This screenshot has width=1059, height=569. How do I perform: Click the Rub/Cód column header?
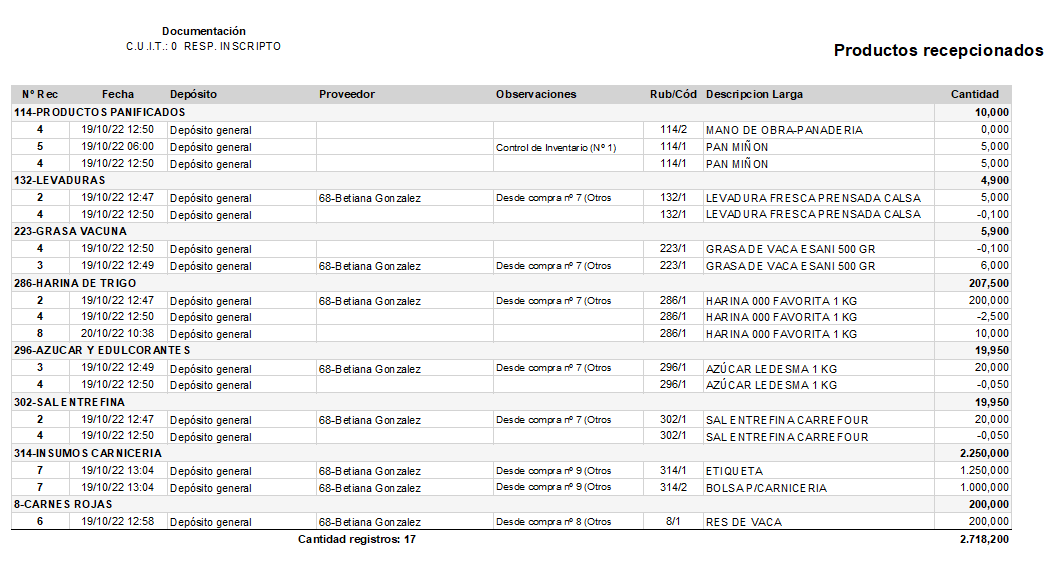click(x=673, y=95)
